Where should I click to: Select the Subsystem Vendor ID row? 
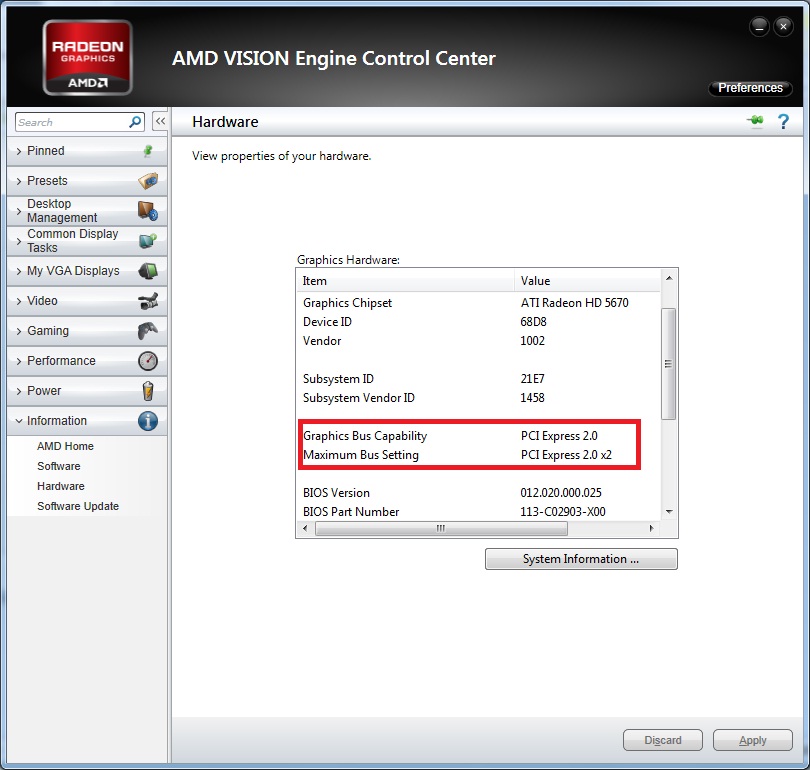pos(479,398)
